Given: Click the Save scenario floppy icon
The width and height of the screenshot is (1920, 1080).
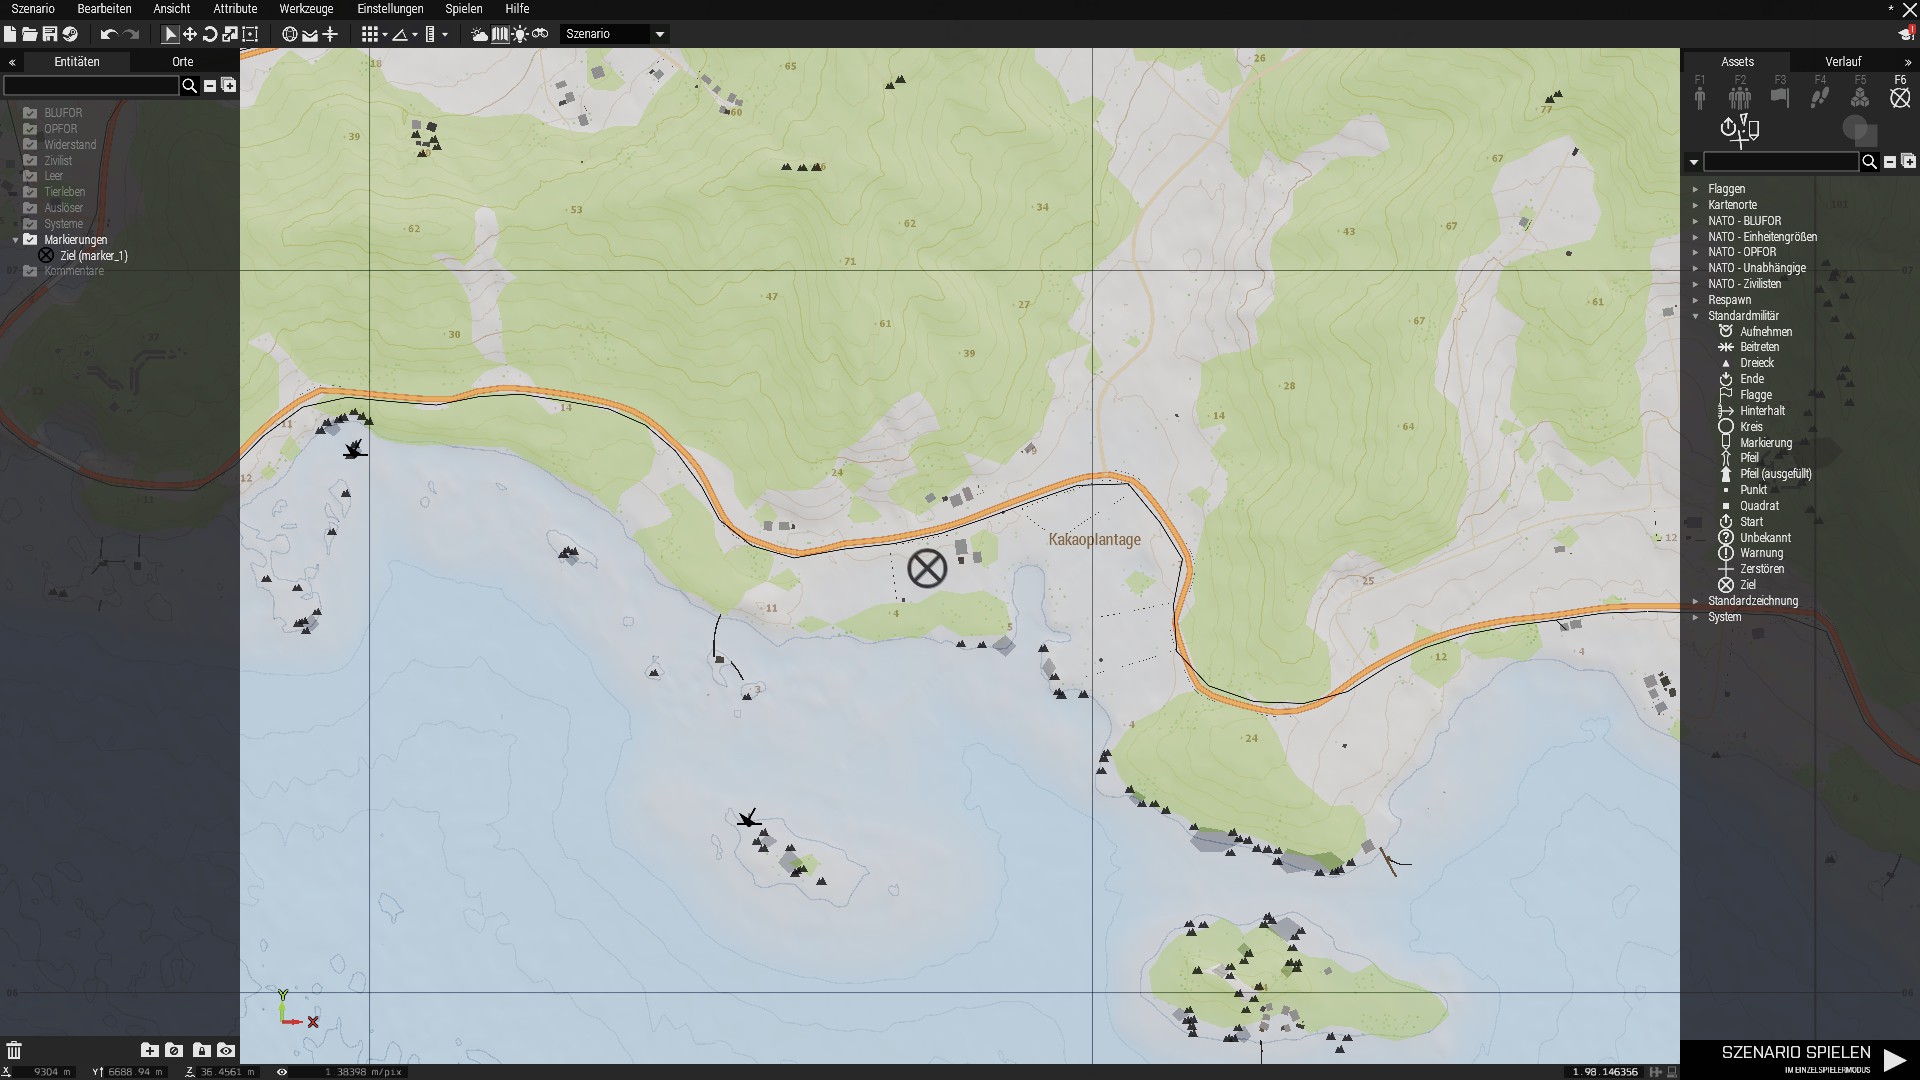Looking at the screenshot, I should point(49,34).
